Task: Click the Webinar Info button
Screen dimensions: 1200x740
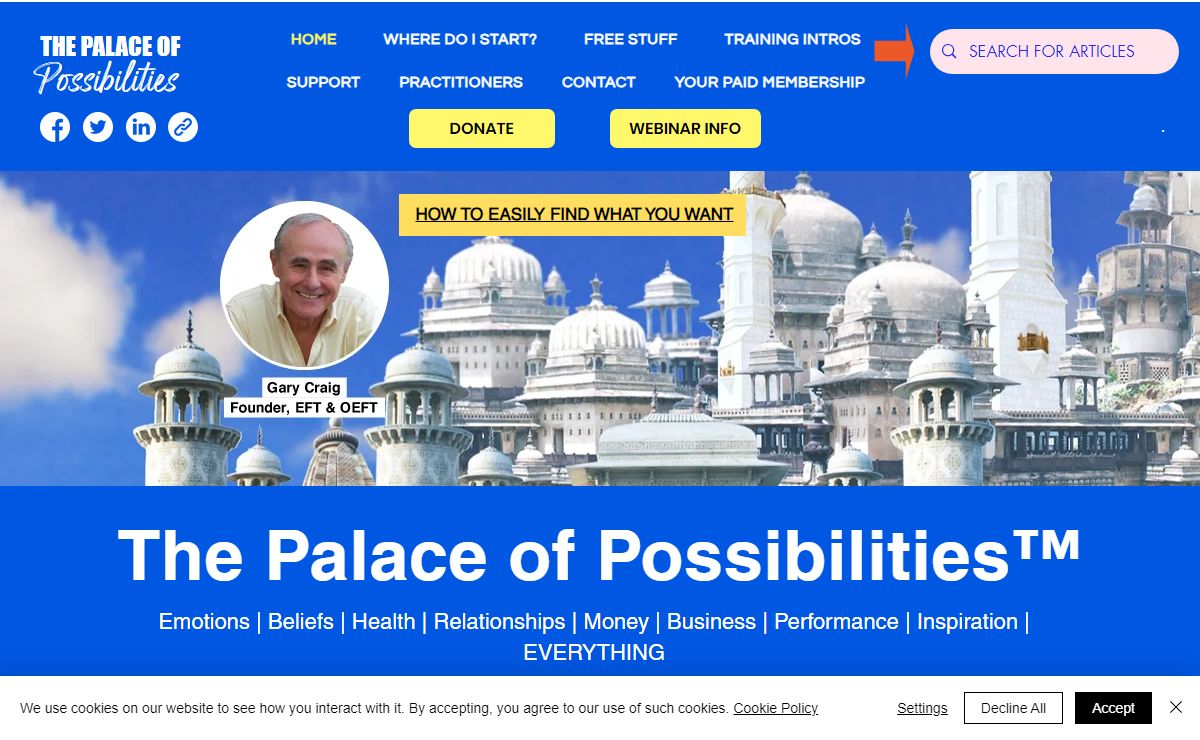Action: [685, 128]
